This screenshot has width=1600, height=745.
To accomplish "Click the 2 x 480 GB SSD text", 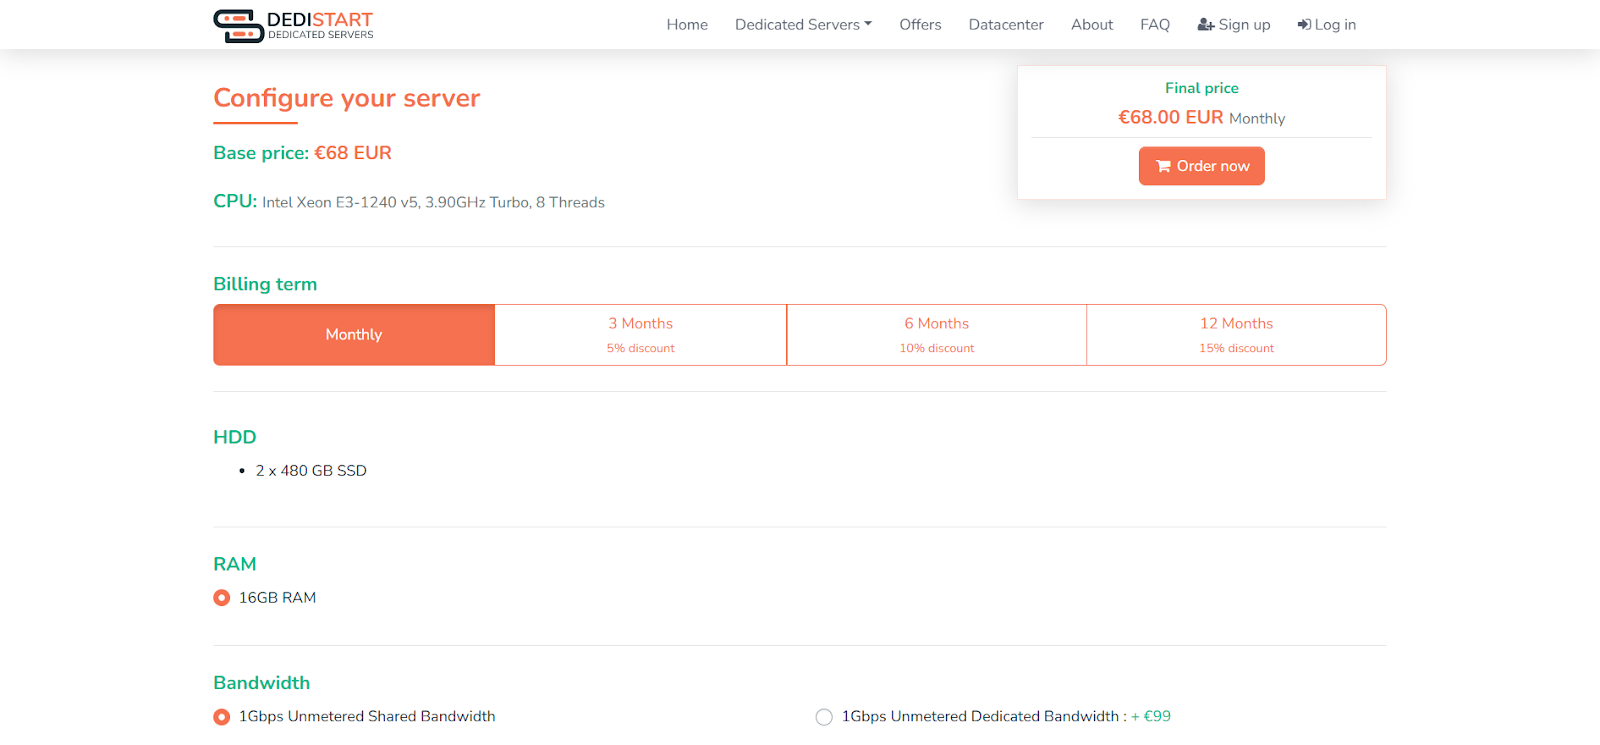I will [311, 471].
